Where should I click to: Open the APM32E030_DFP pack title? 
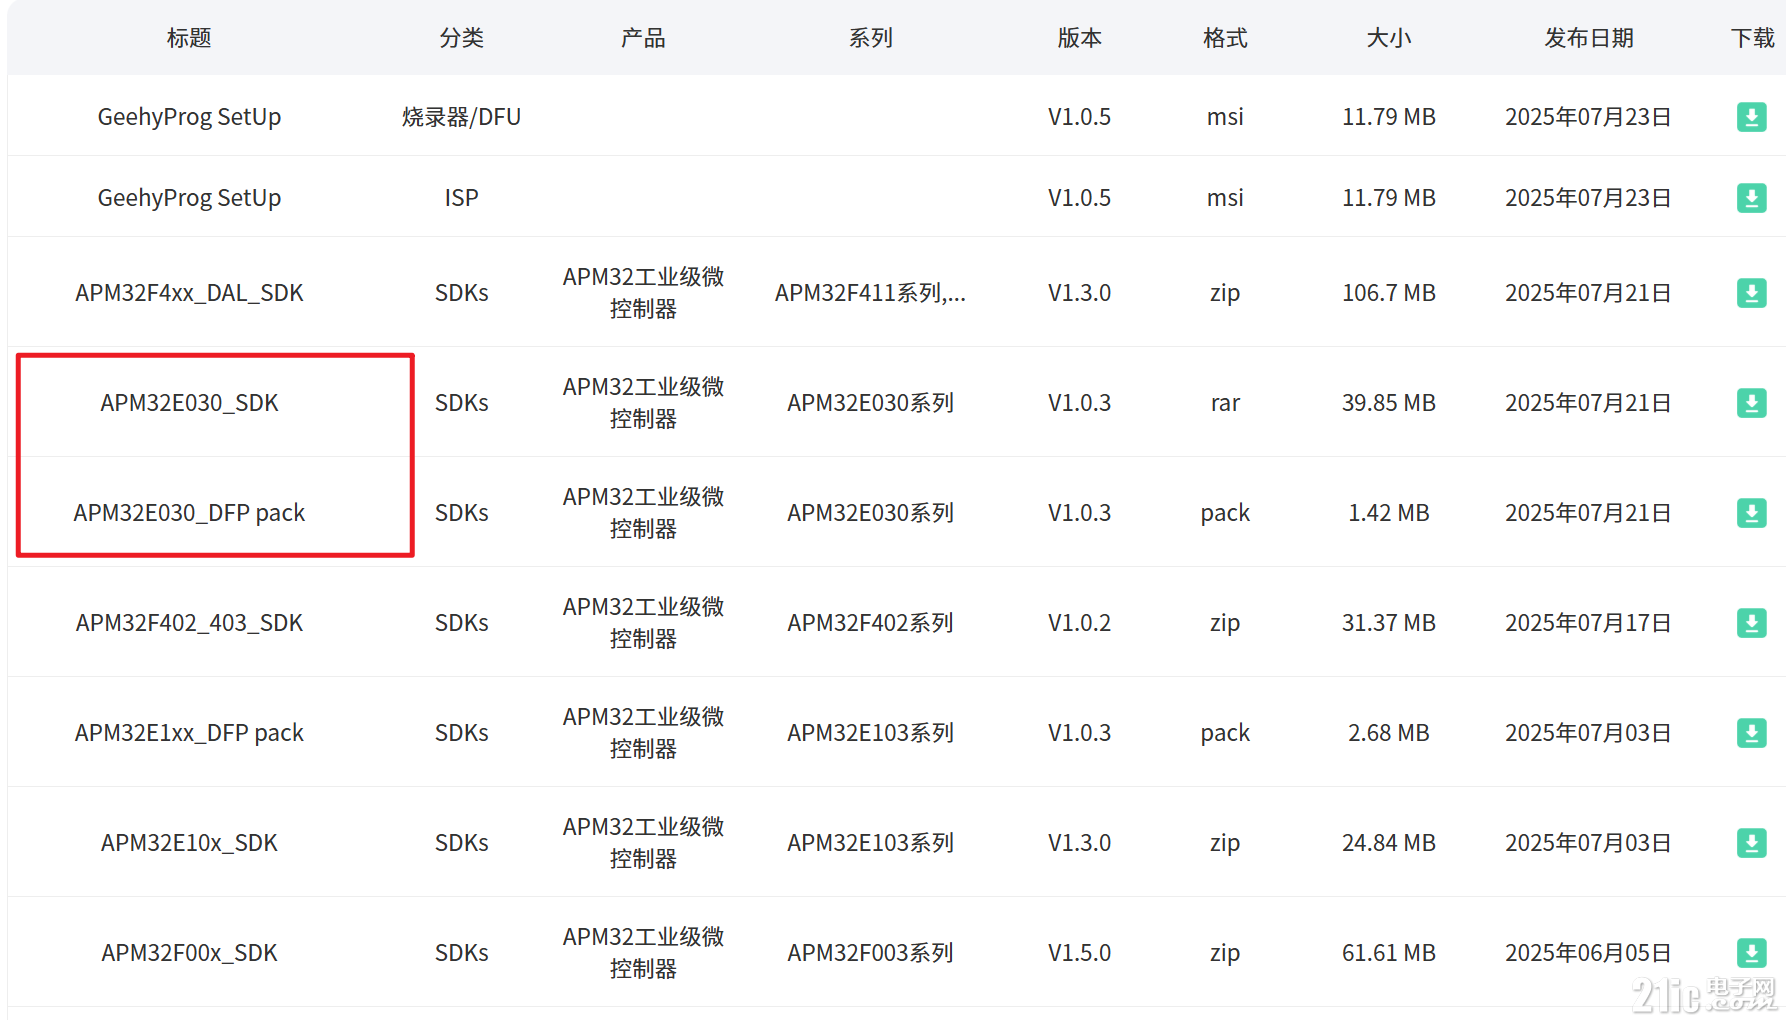(189, 513)
